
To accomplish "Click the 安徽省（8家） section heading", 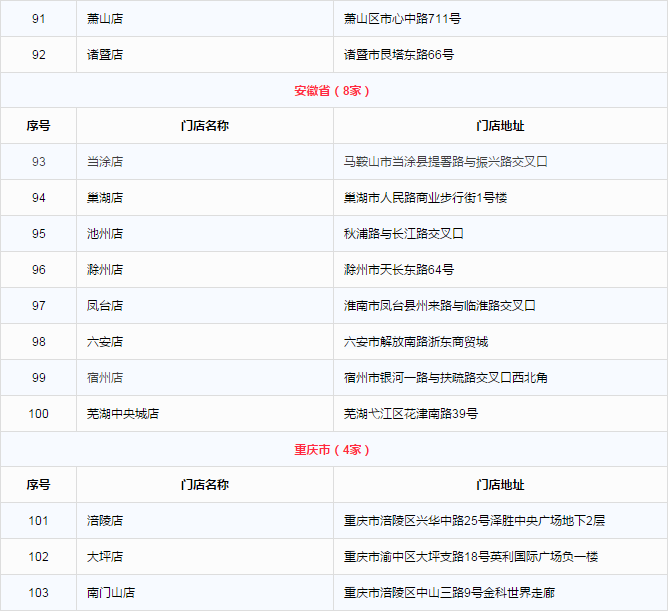I will click(x=333, y=91).
